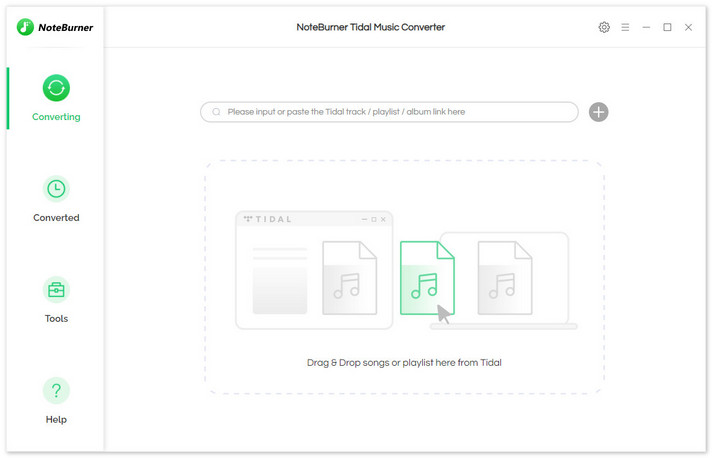Open the Converted history clock icon

[x=56, y=189]
